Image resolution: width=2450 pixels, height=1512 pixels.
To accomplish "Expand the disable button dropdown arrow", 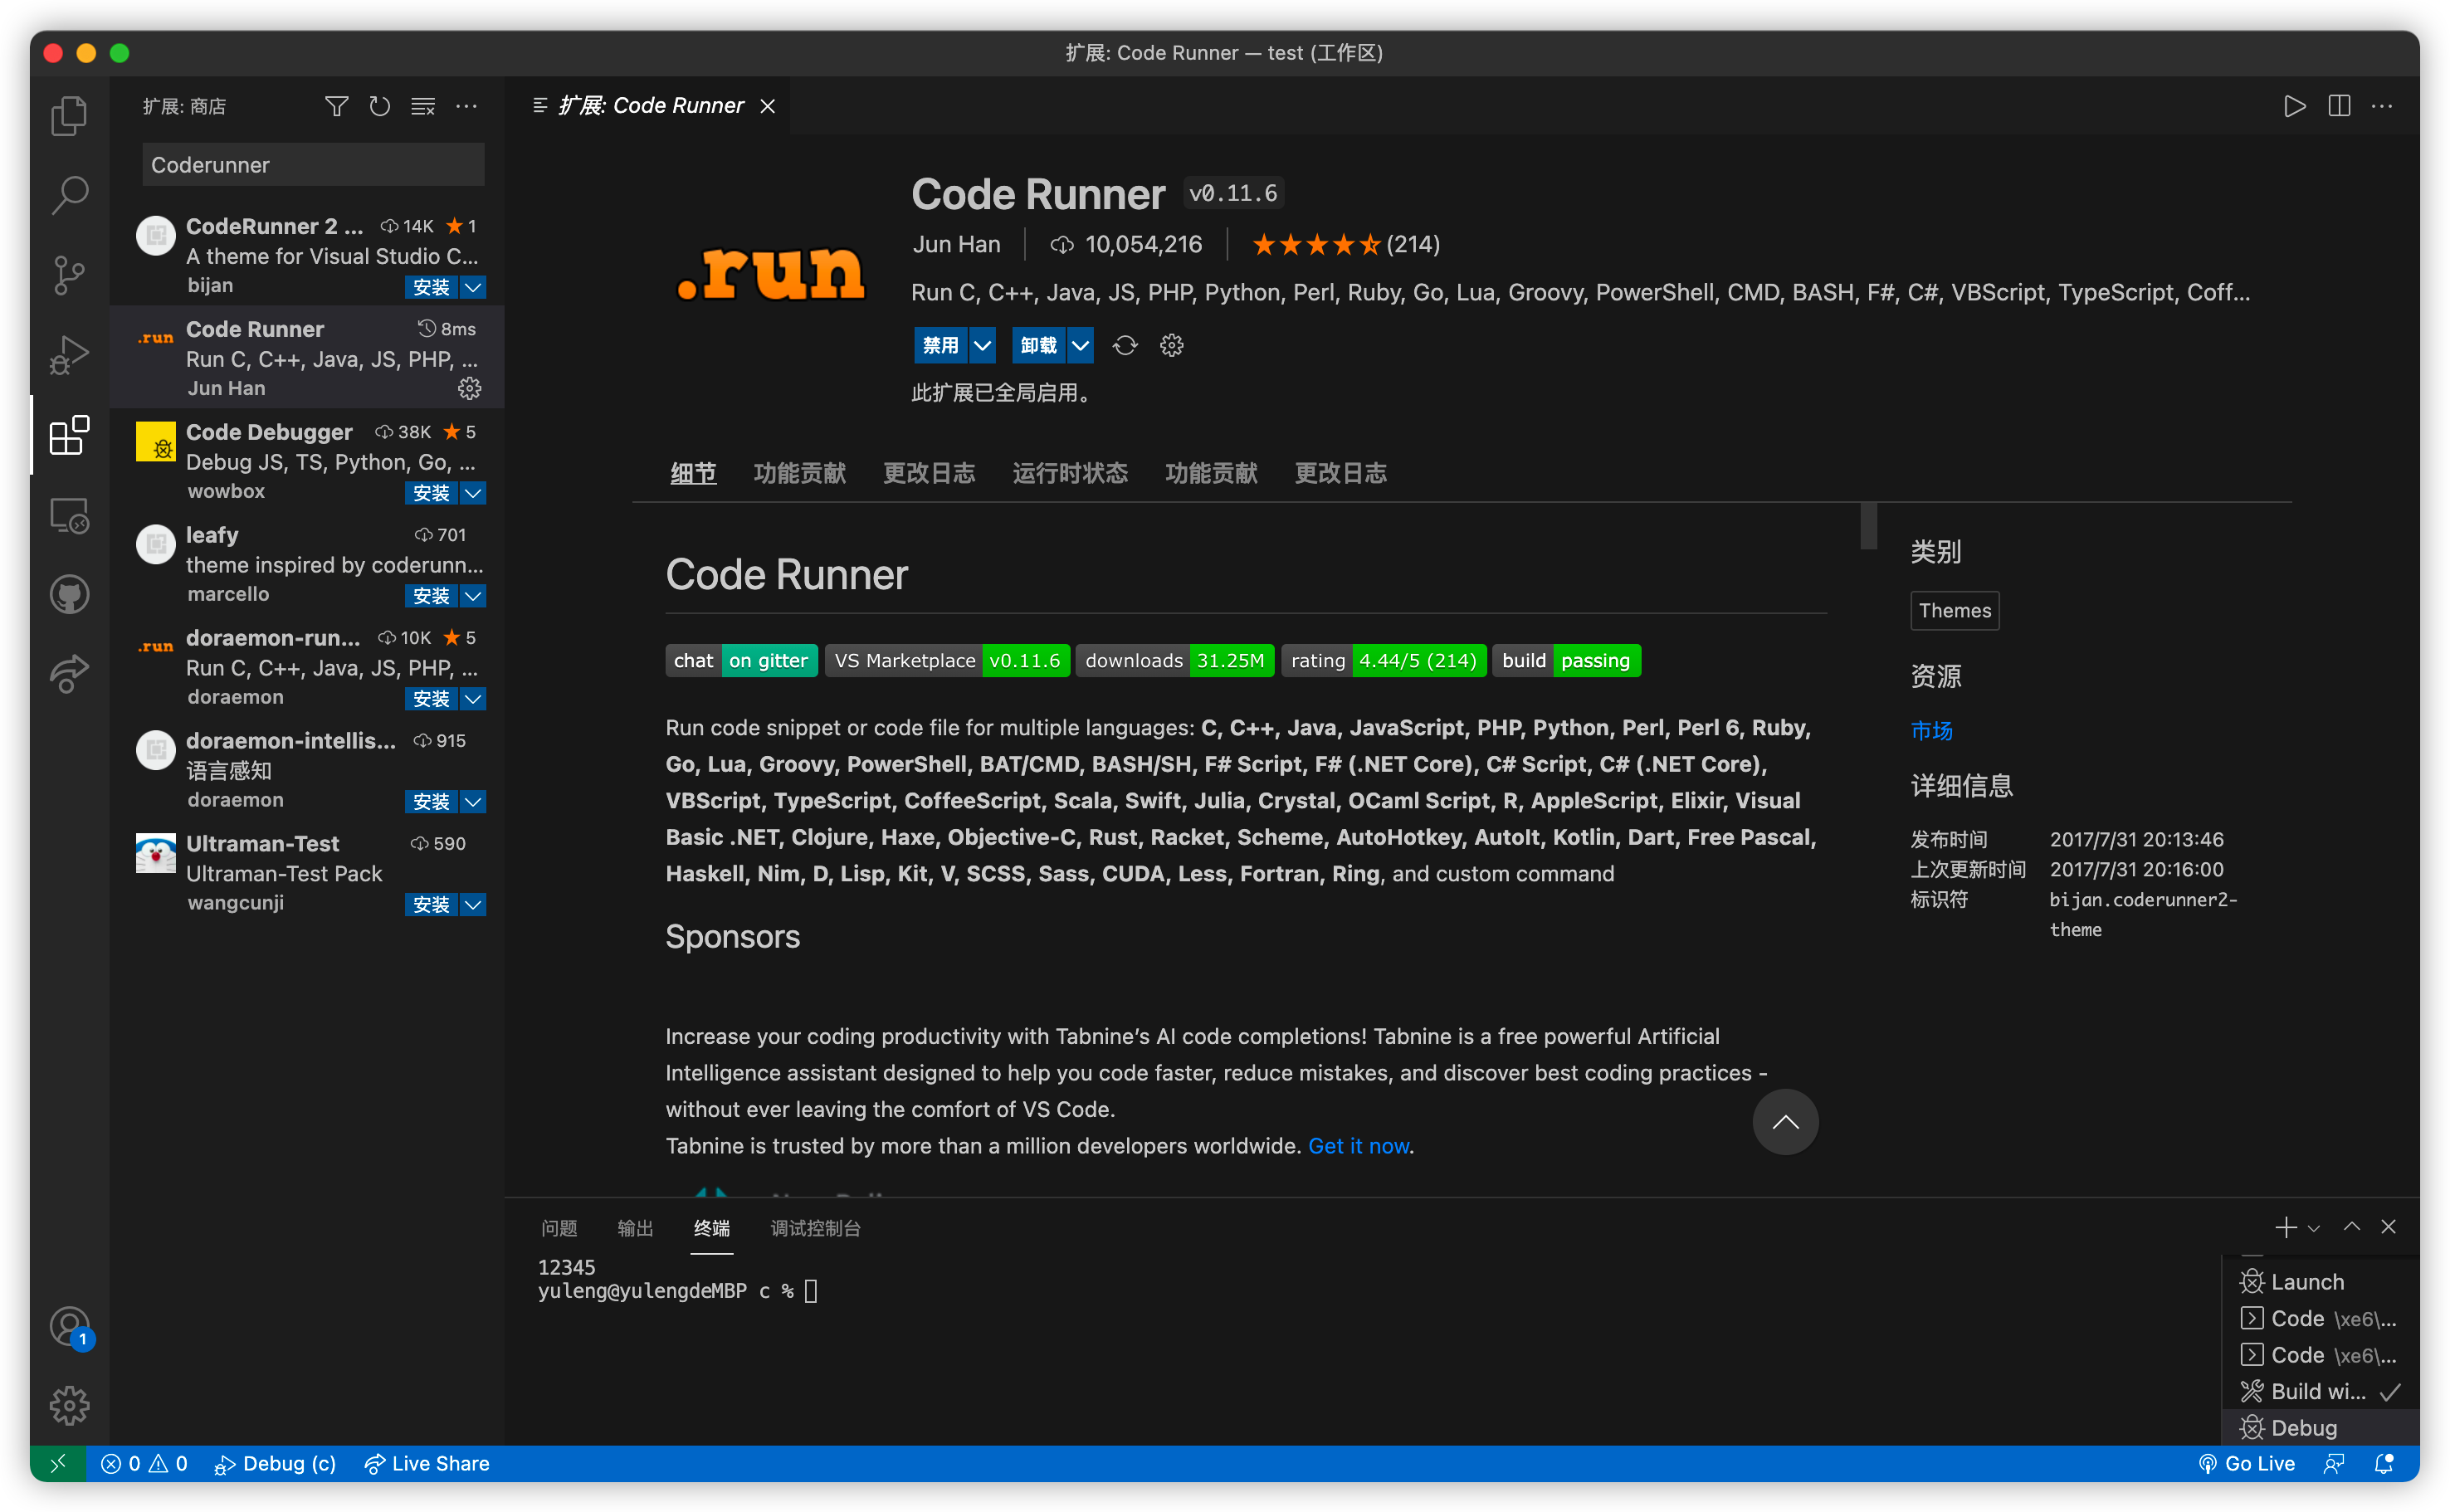I will (983, 345).
